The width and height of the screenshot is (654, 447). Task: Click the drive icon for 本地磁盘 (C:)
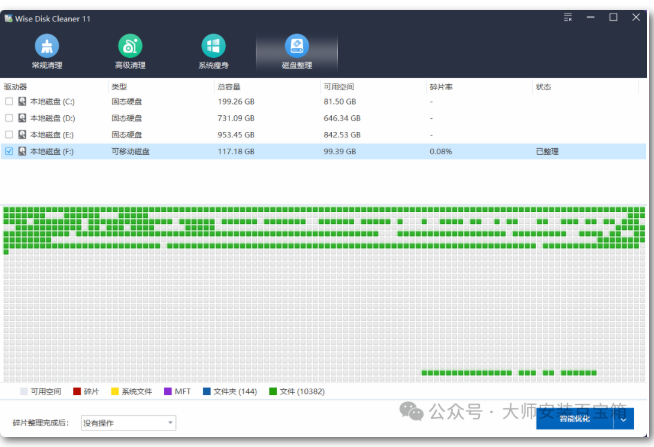pyautogui.click(x=22, y=102)
